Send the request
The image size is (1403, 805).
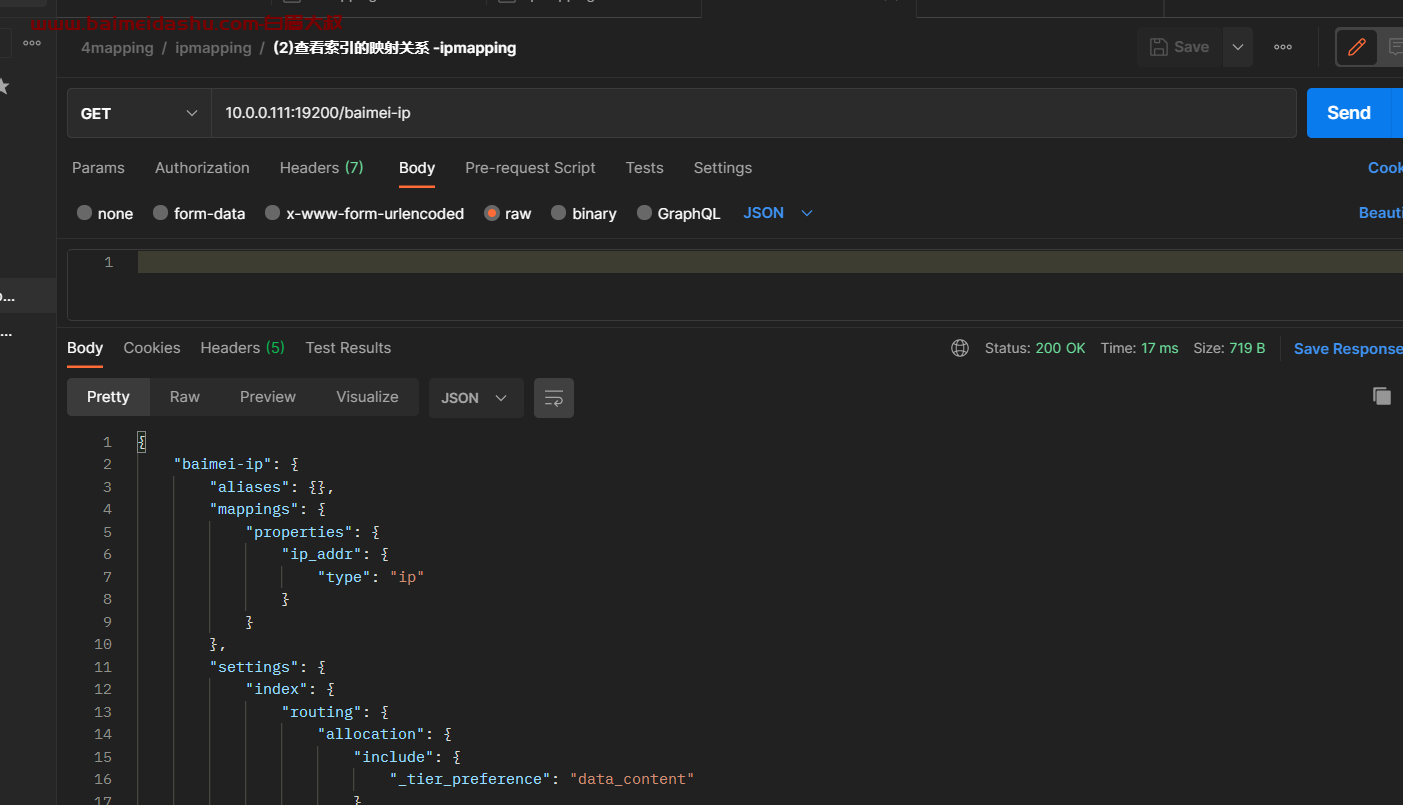(x=1348, y=113)
